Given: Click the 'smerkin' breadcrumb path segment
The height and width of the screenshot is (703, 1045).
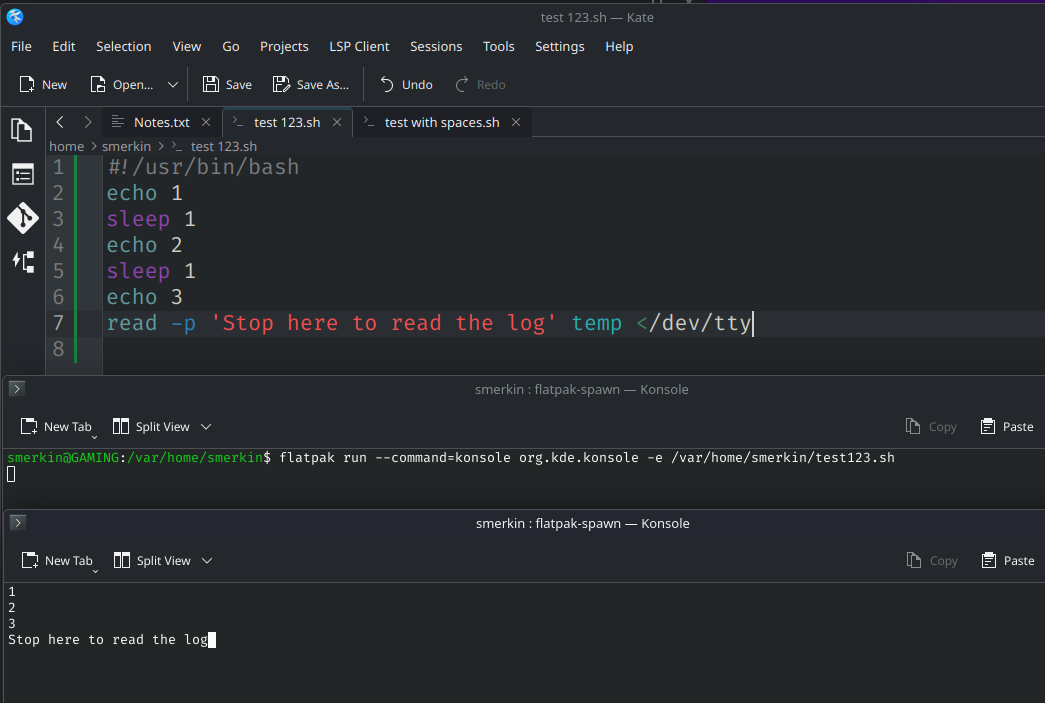Looking at the screenshot, I should 126,146.
